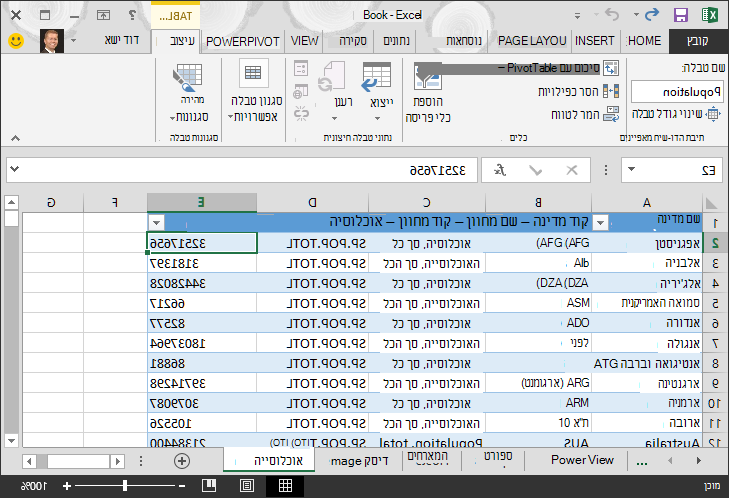Click the sheet-tab scroll arrow next to the ellipsis
Screen dimensions: 729x498
[x=670, y=460]
